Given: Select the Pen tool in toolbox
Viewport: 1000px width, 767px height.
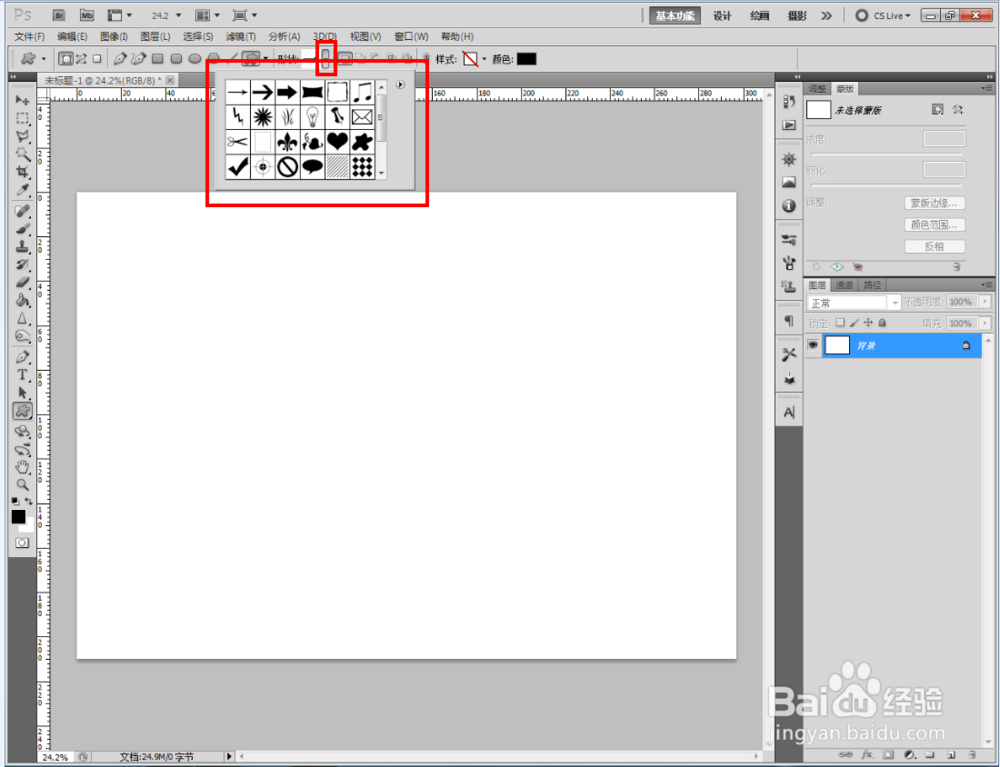Looking at the screenshot, I should [22, 357].
